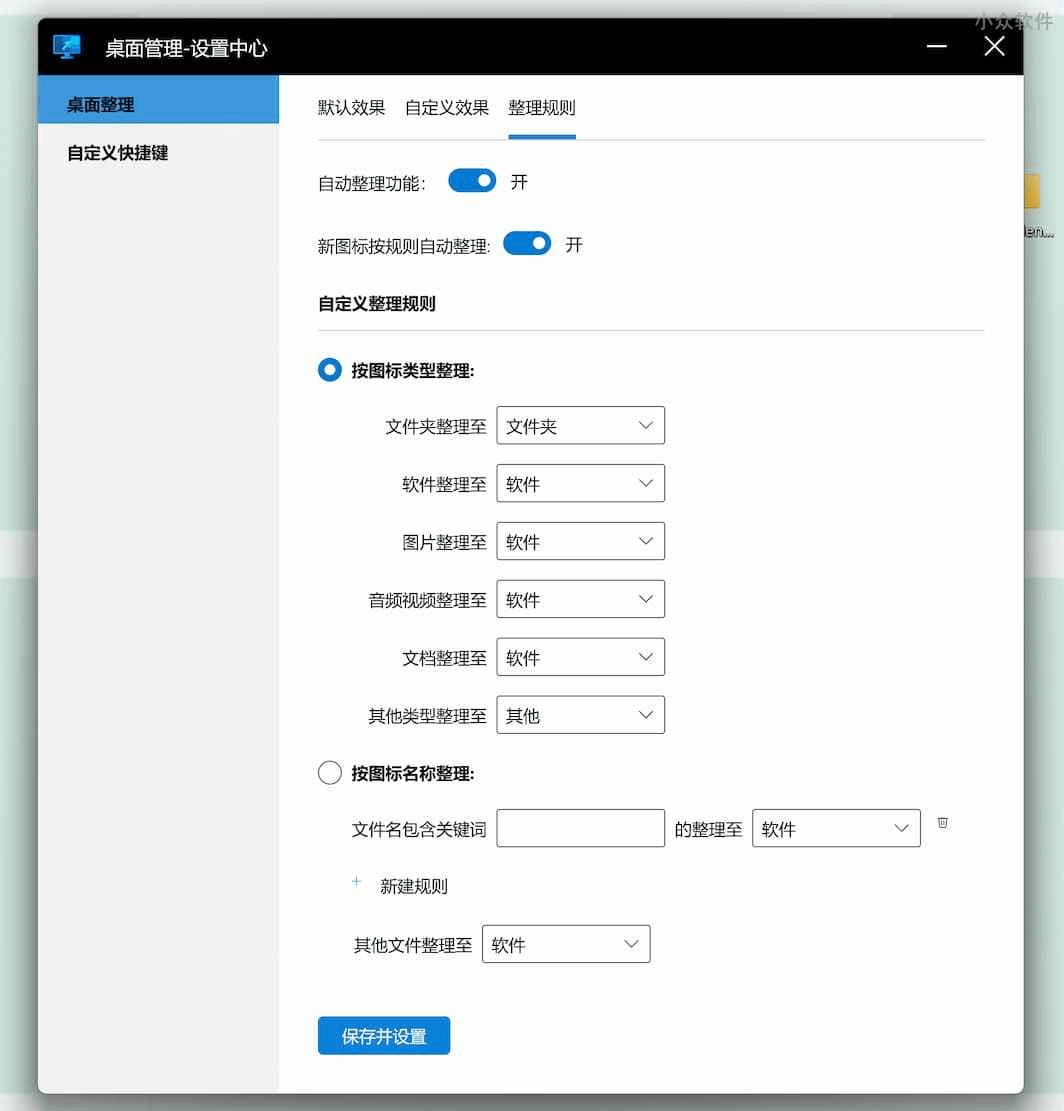The image size is (1064, 1111).
Task: Open the 文件夹整理至 dropdown
Action: point(580,425)
